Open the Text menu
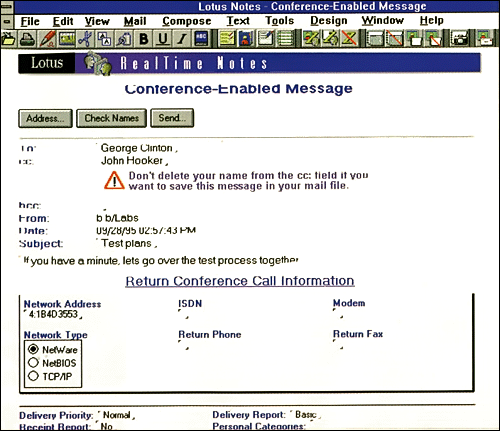Viewport: 500px width, 431px height. pos(238,21)
